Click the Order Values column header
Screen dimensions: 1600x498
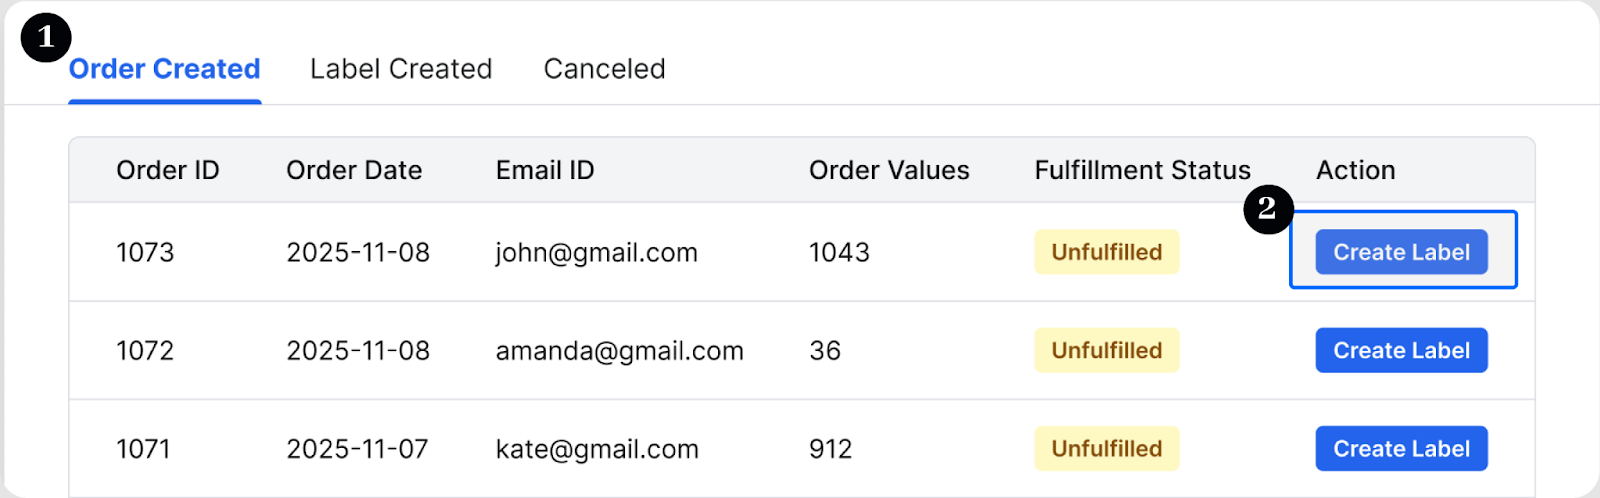click(889, 170)
